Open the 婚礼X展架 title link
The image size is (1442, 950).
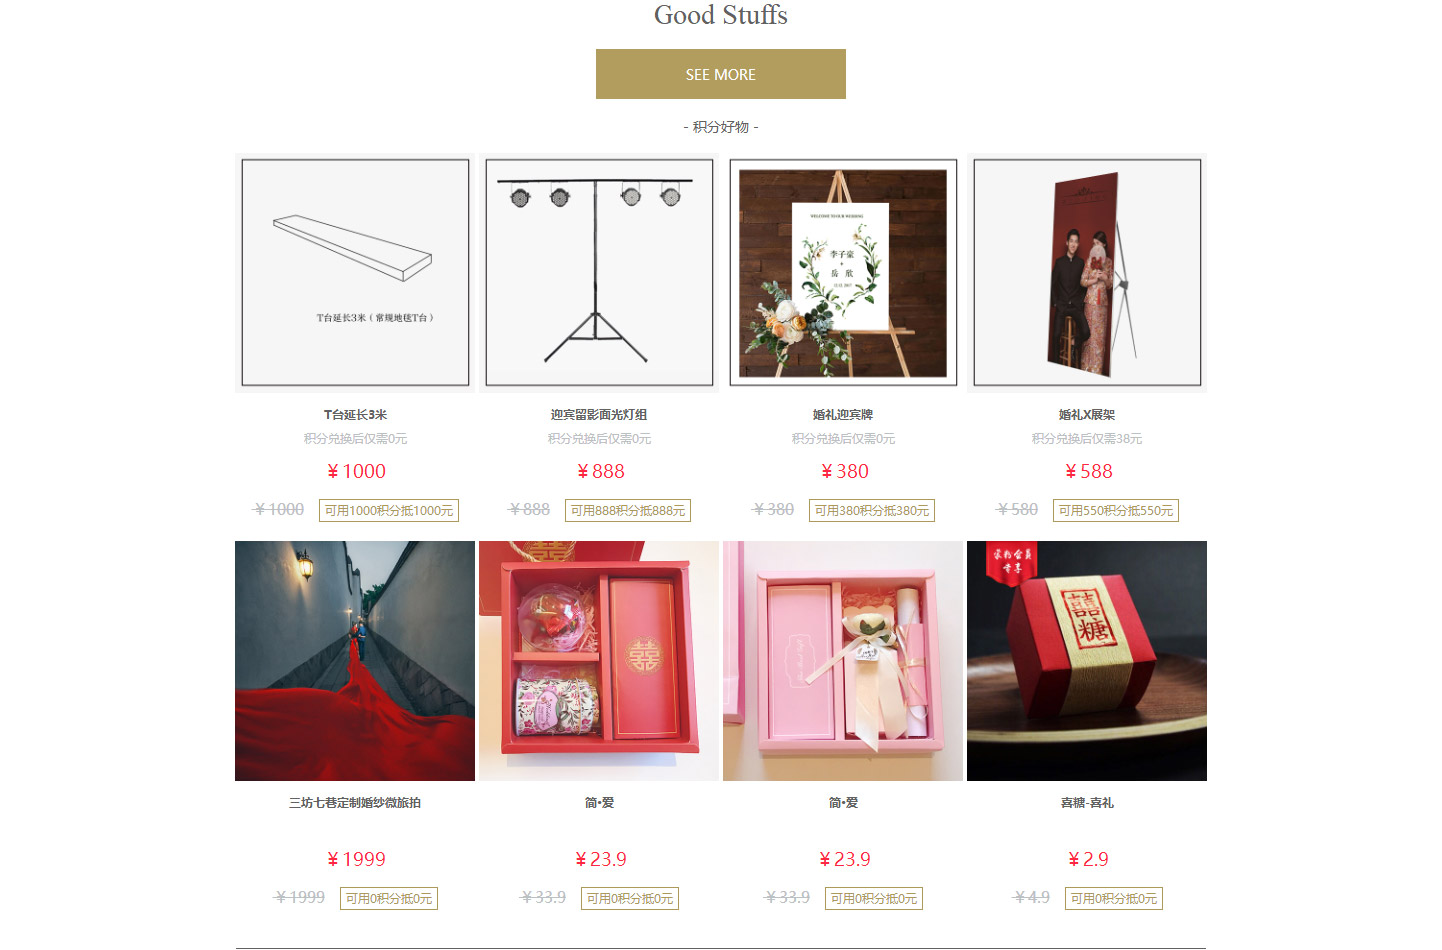coord(1087,414)
